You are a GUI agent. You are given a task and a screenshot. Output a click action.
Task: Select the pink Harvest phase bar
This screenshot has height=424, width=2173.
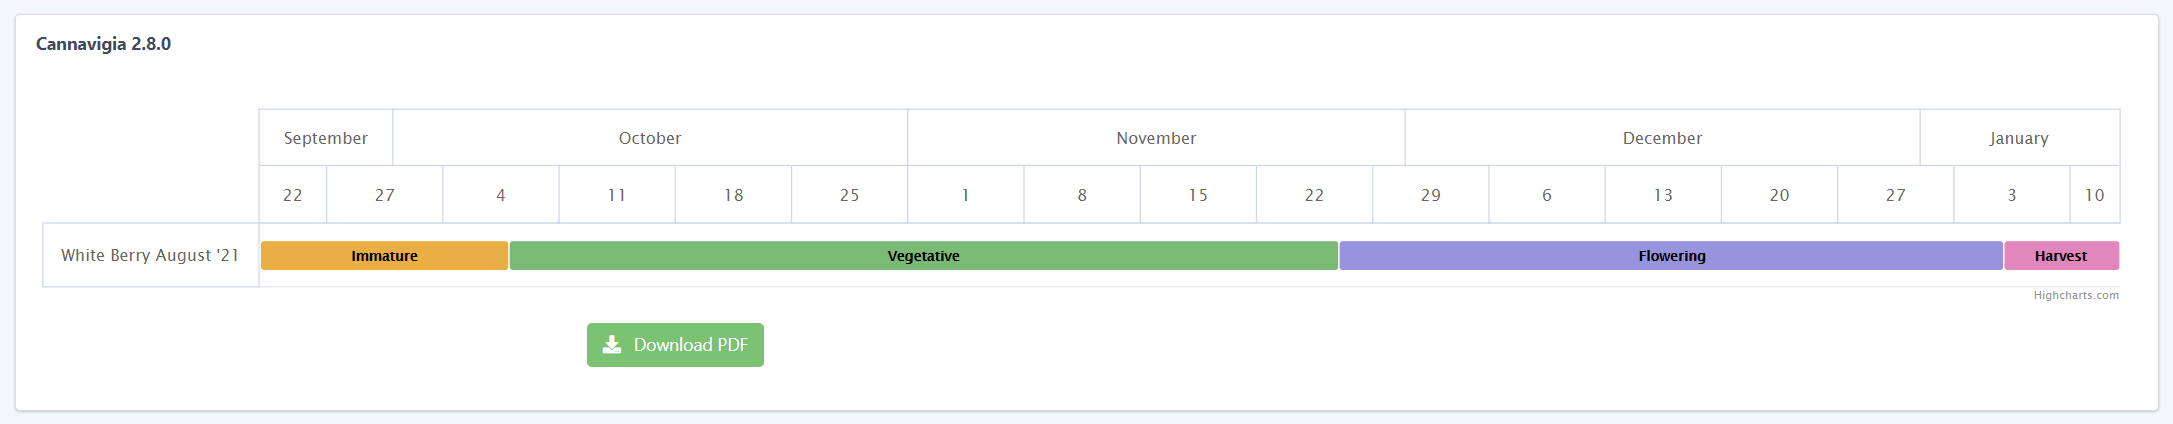pos(2060,256)
